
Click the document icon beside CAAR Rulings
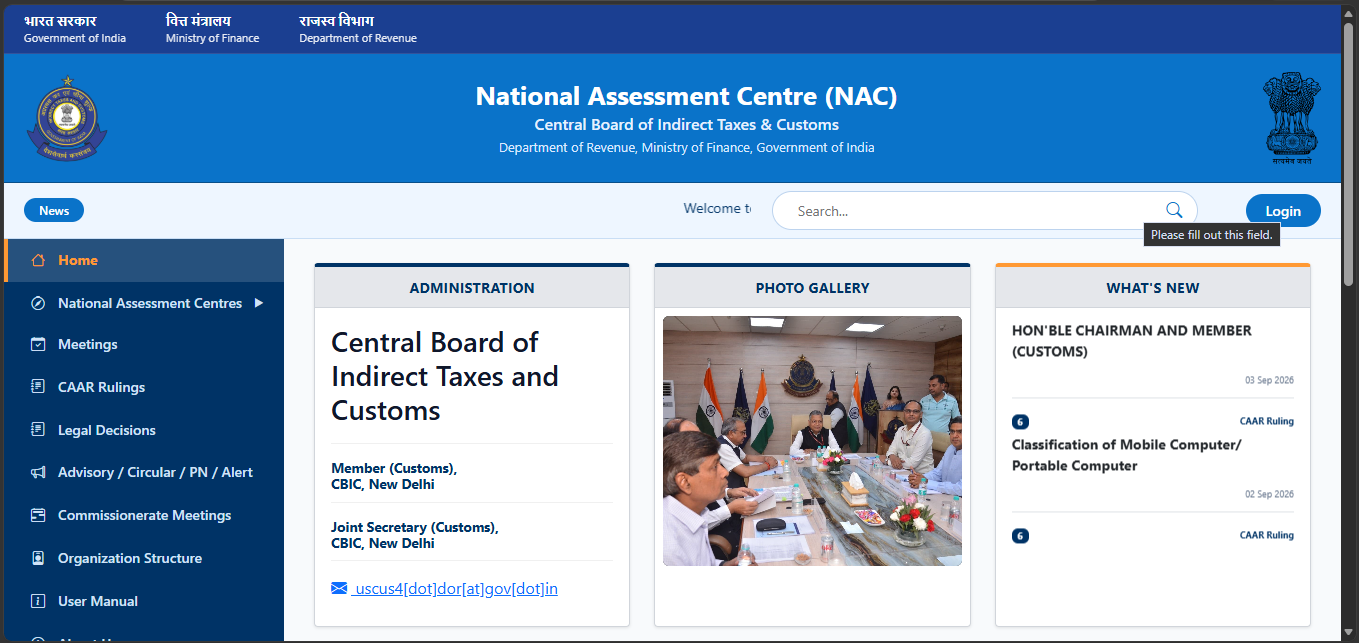[x=38, y=387]
